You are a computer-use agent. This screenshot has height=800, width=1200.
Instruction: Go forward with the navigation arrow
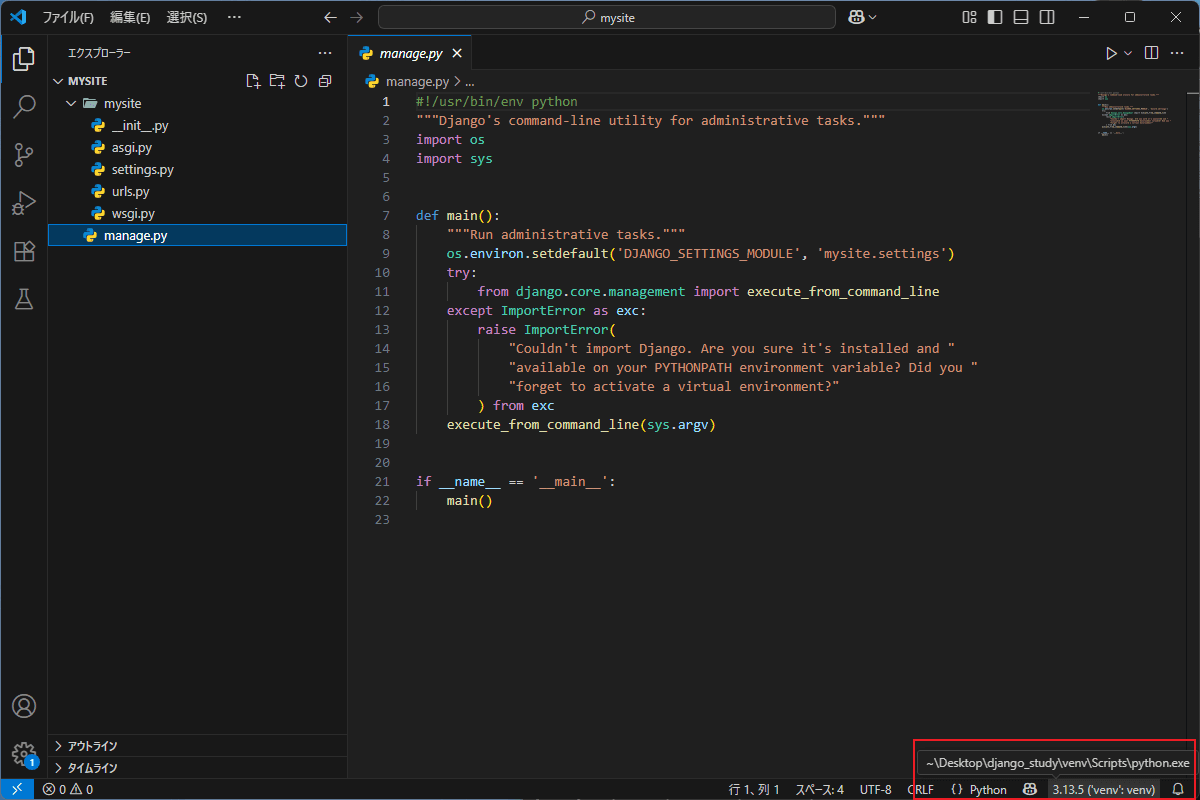point(358,17)
